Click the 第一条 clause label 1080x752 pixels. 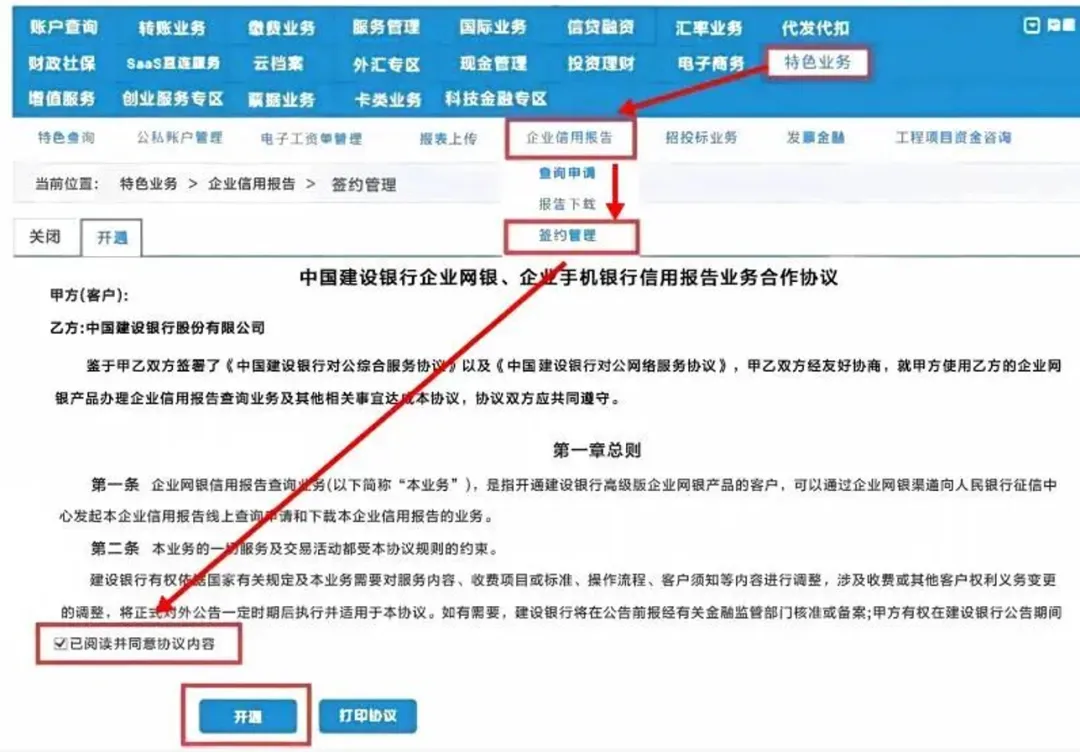(x=115, y=484)
